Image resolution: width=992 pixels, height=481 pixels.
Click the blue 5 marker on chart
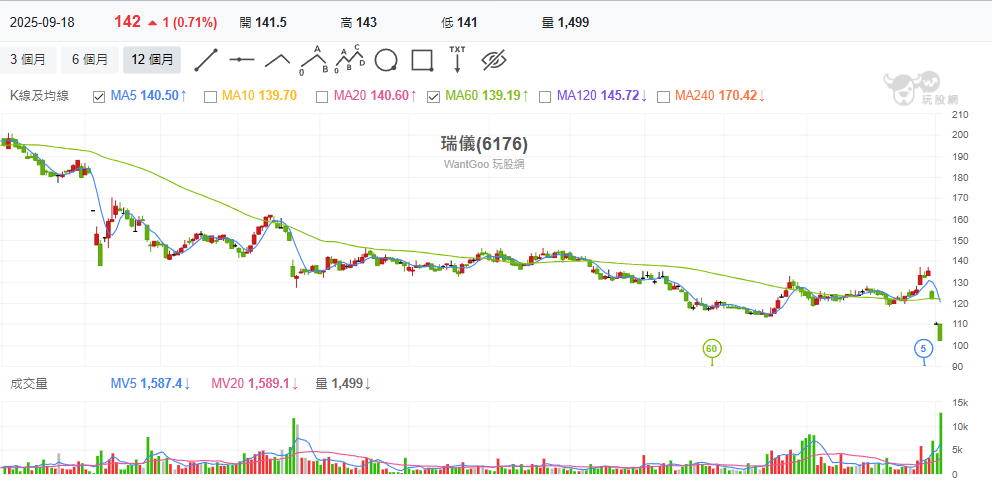point(924,348)
